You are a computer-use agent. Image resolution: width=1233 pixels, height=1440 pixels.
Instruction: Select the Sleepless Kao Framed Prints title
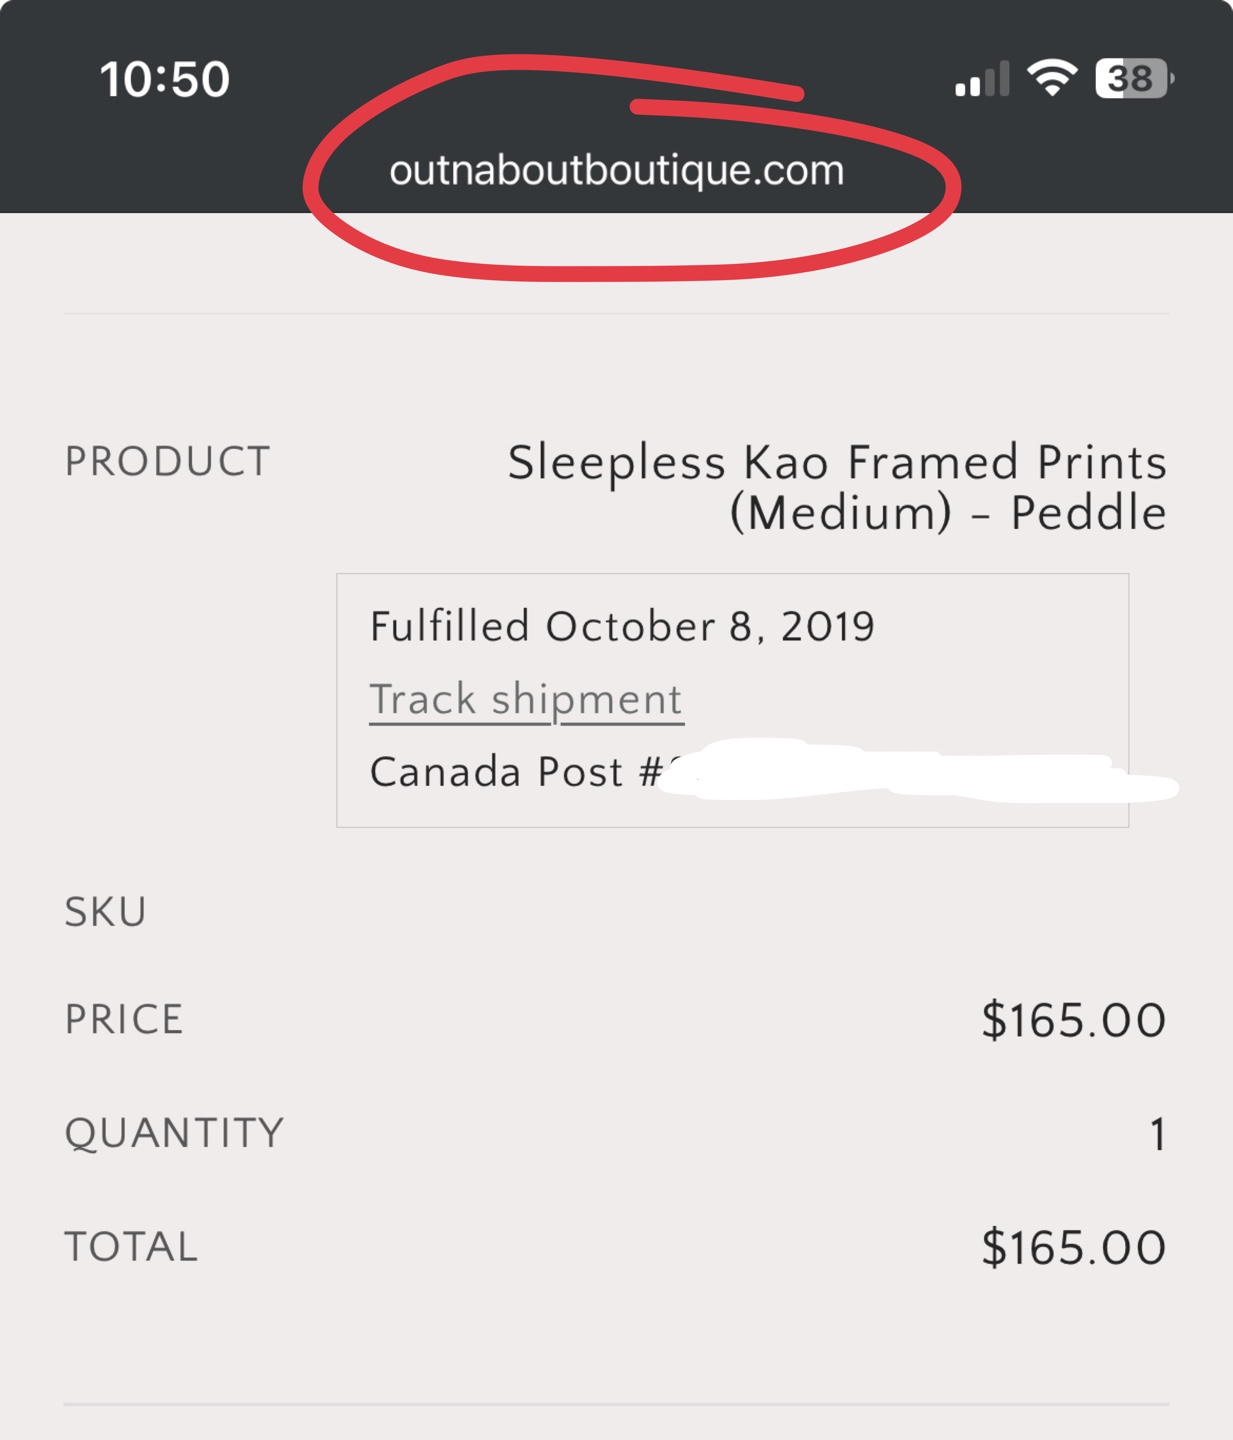pos(837,463)
